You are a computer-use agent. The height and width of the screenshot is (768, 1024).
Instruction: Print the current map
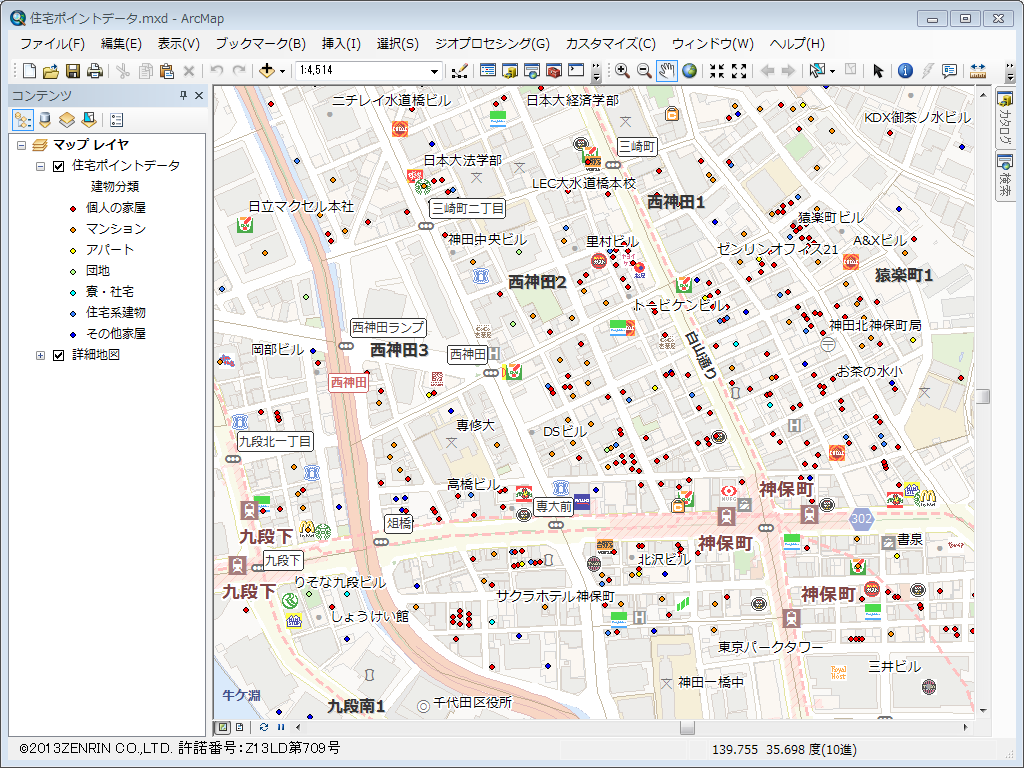point(95,71)
